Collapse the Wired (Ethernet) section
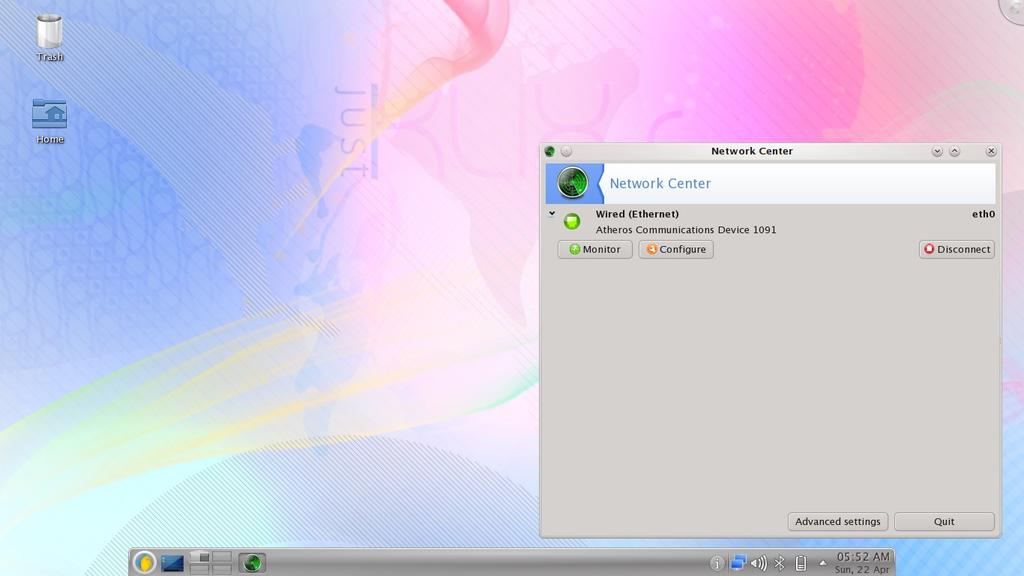This screenshot has height=576, width=1024. tap(552, 214)
